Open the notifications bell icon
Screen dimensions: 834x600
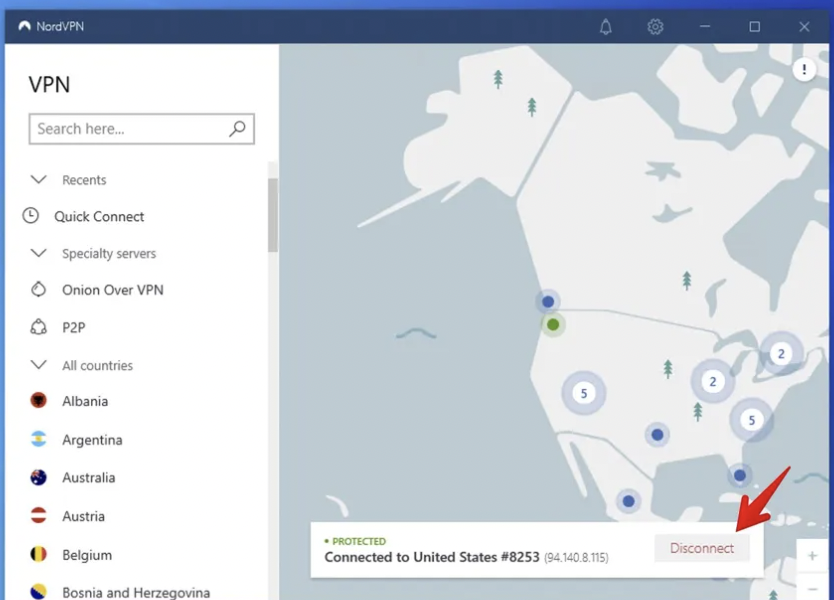(606, 27)
